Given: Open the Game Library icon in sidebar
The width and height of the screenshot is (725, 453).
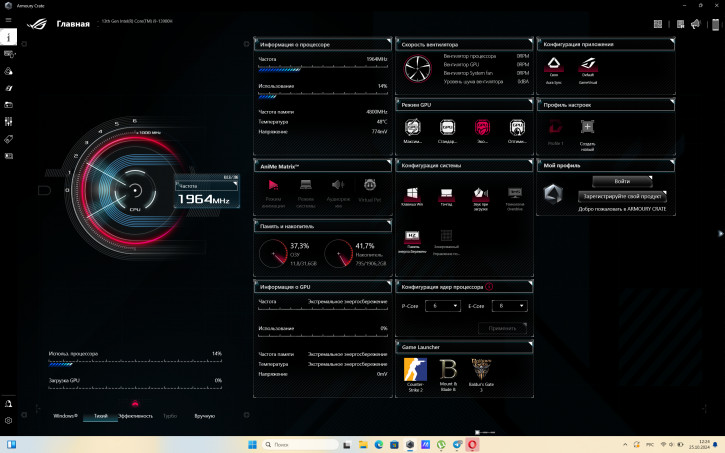Looking at the screenshot, I should pyautogui.click(x=8, y=105).
